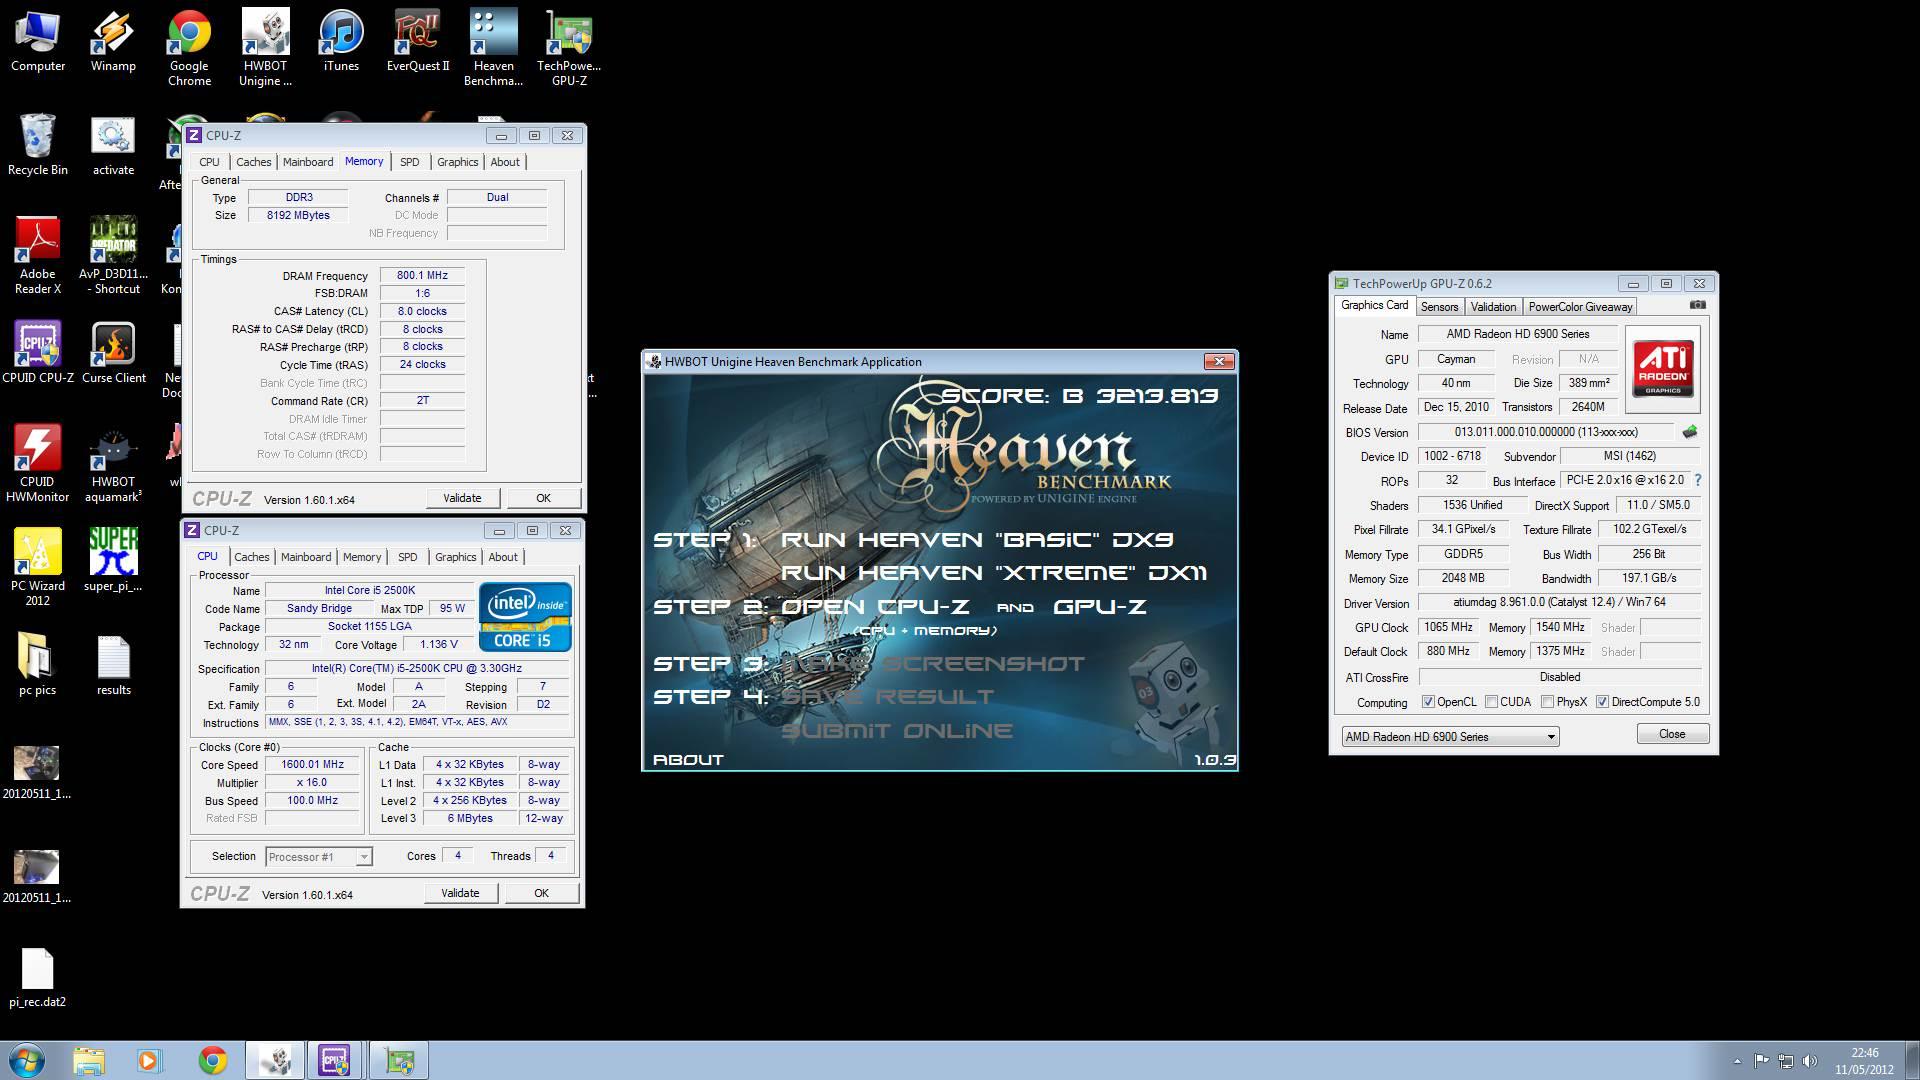Screen dimensions: 1920x1080
Task: Open Windows Explorer from taskbar
Action: click(x=88, y=1060)
